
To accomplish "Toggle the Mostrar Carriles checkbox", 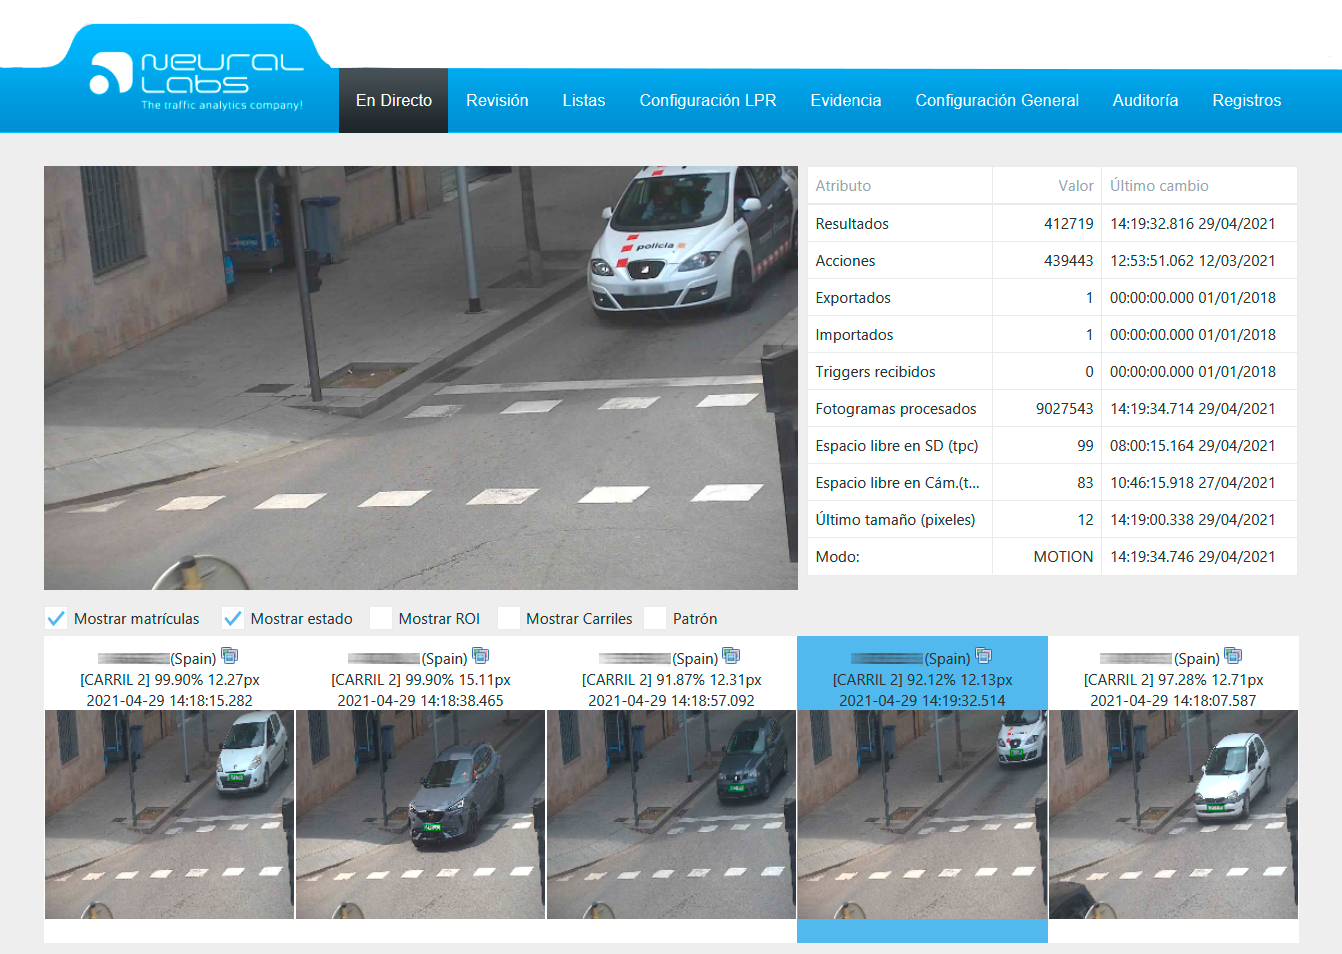I will click(x=509, y=618).
